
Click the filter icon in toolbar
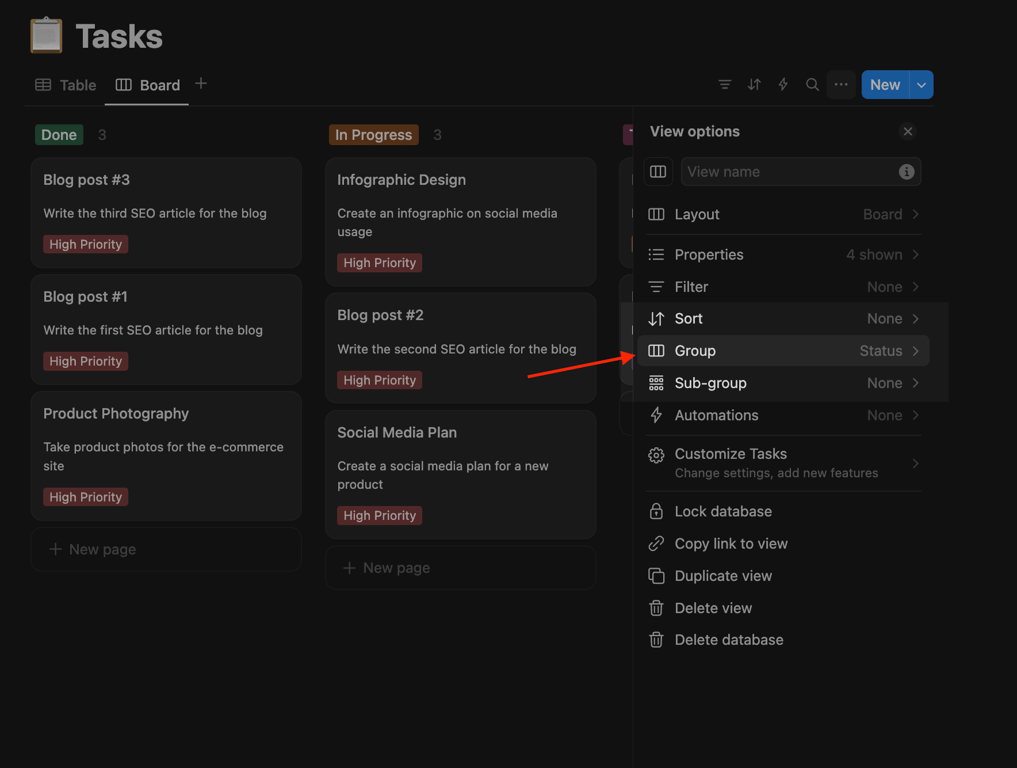[725, 85]
